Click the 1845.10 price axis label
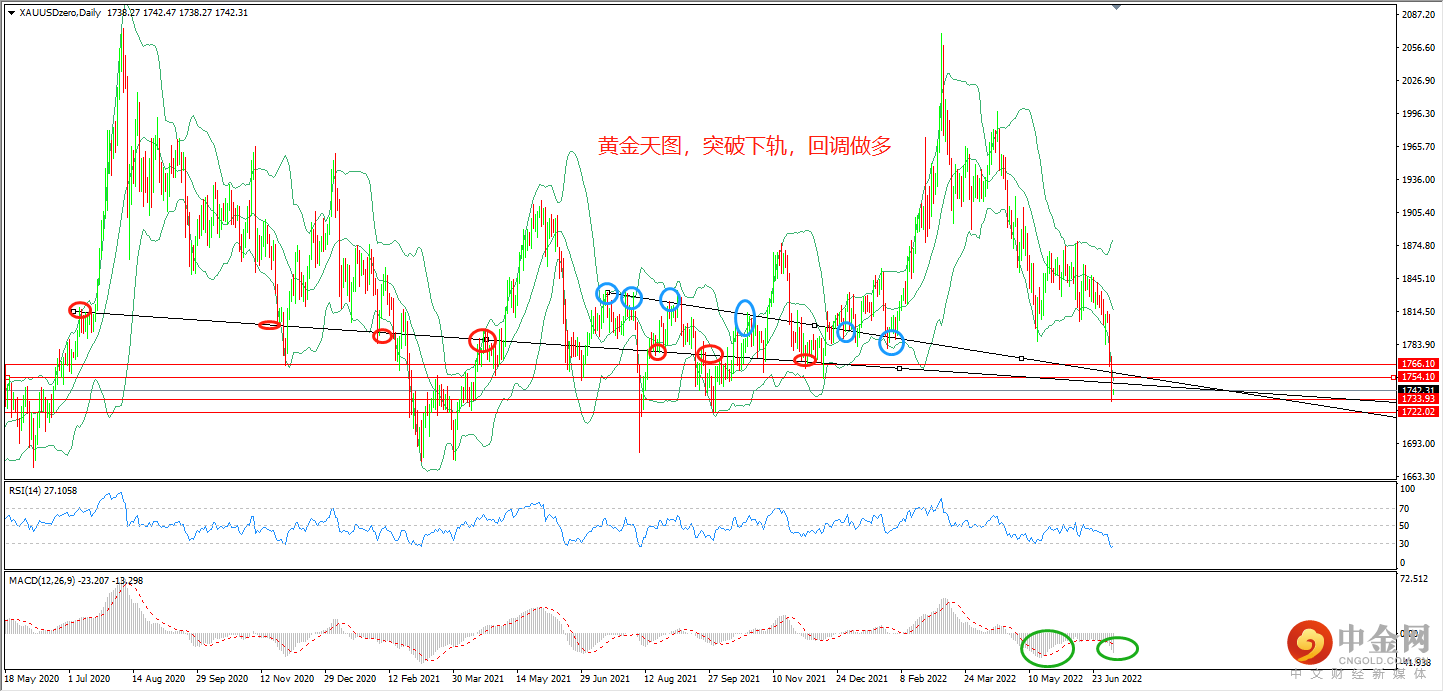The height and width of the screenshot is (692, 1444). [x=1420, y=279]
